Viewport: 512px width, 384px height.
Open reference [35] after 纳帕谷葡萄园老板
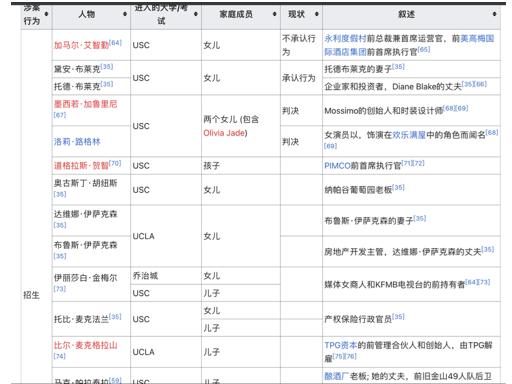[x=398, y=187]
